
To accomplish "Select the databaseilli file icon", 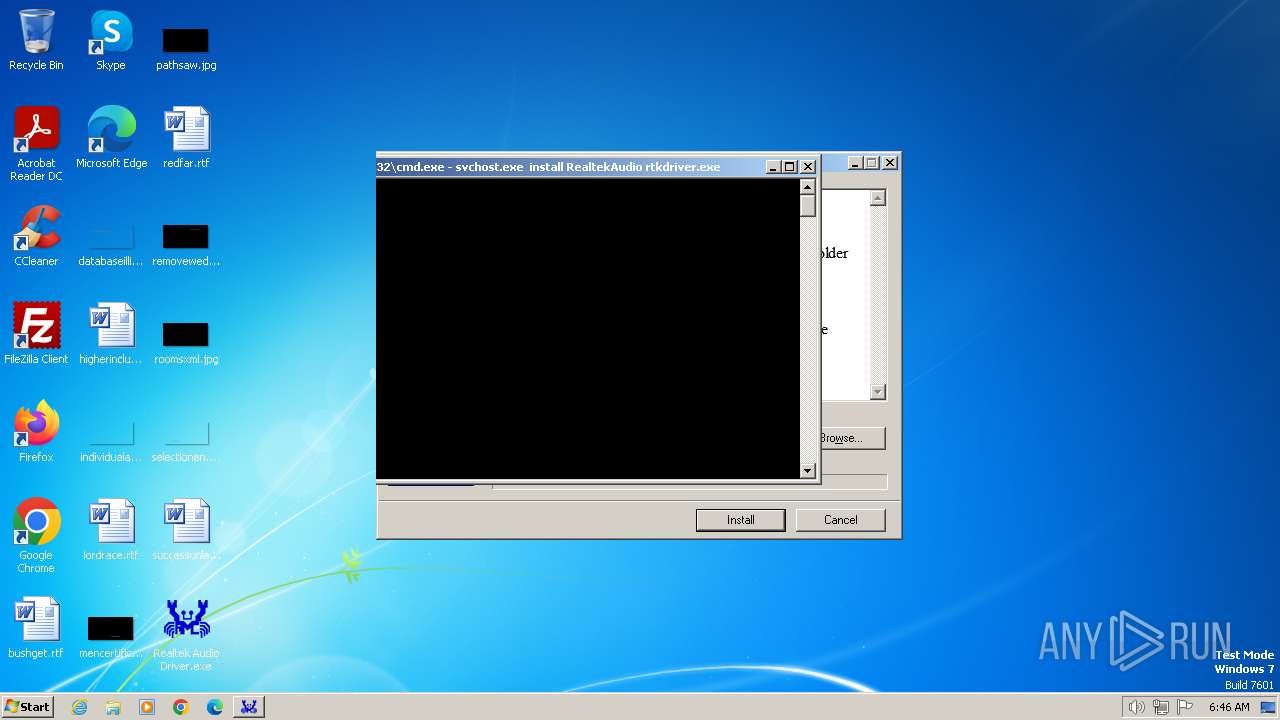I will pos(110,244).
